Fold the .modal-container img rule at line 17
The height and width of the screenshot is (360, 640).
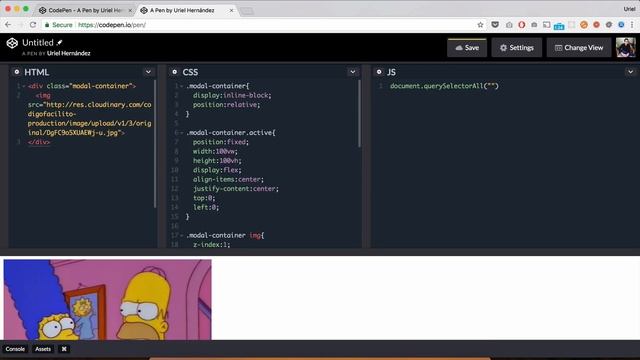click(x=182, y=236)
